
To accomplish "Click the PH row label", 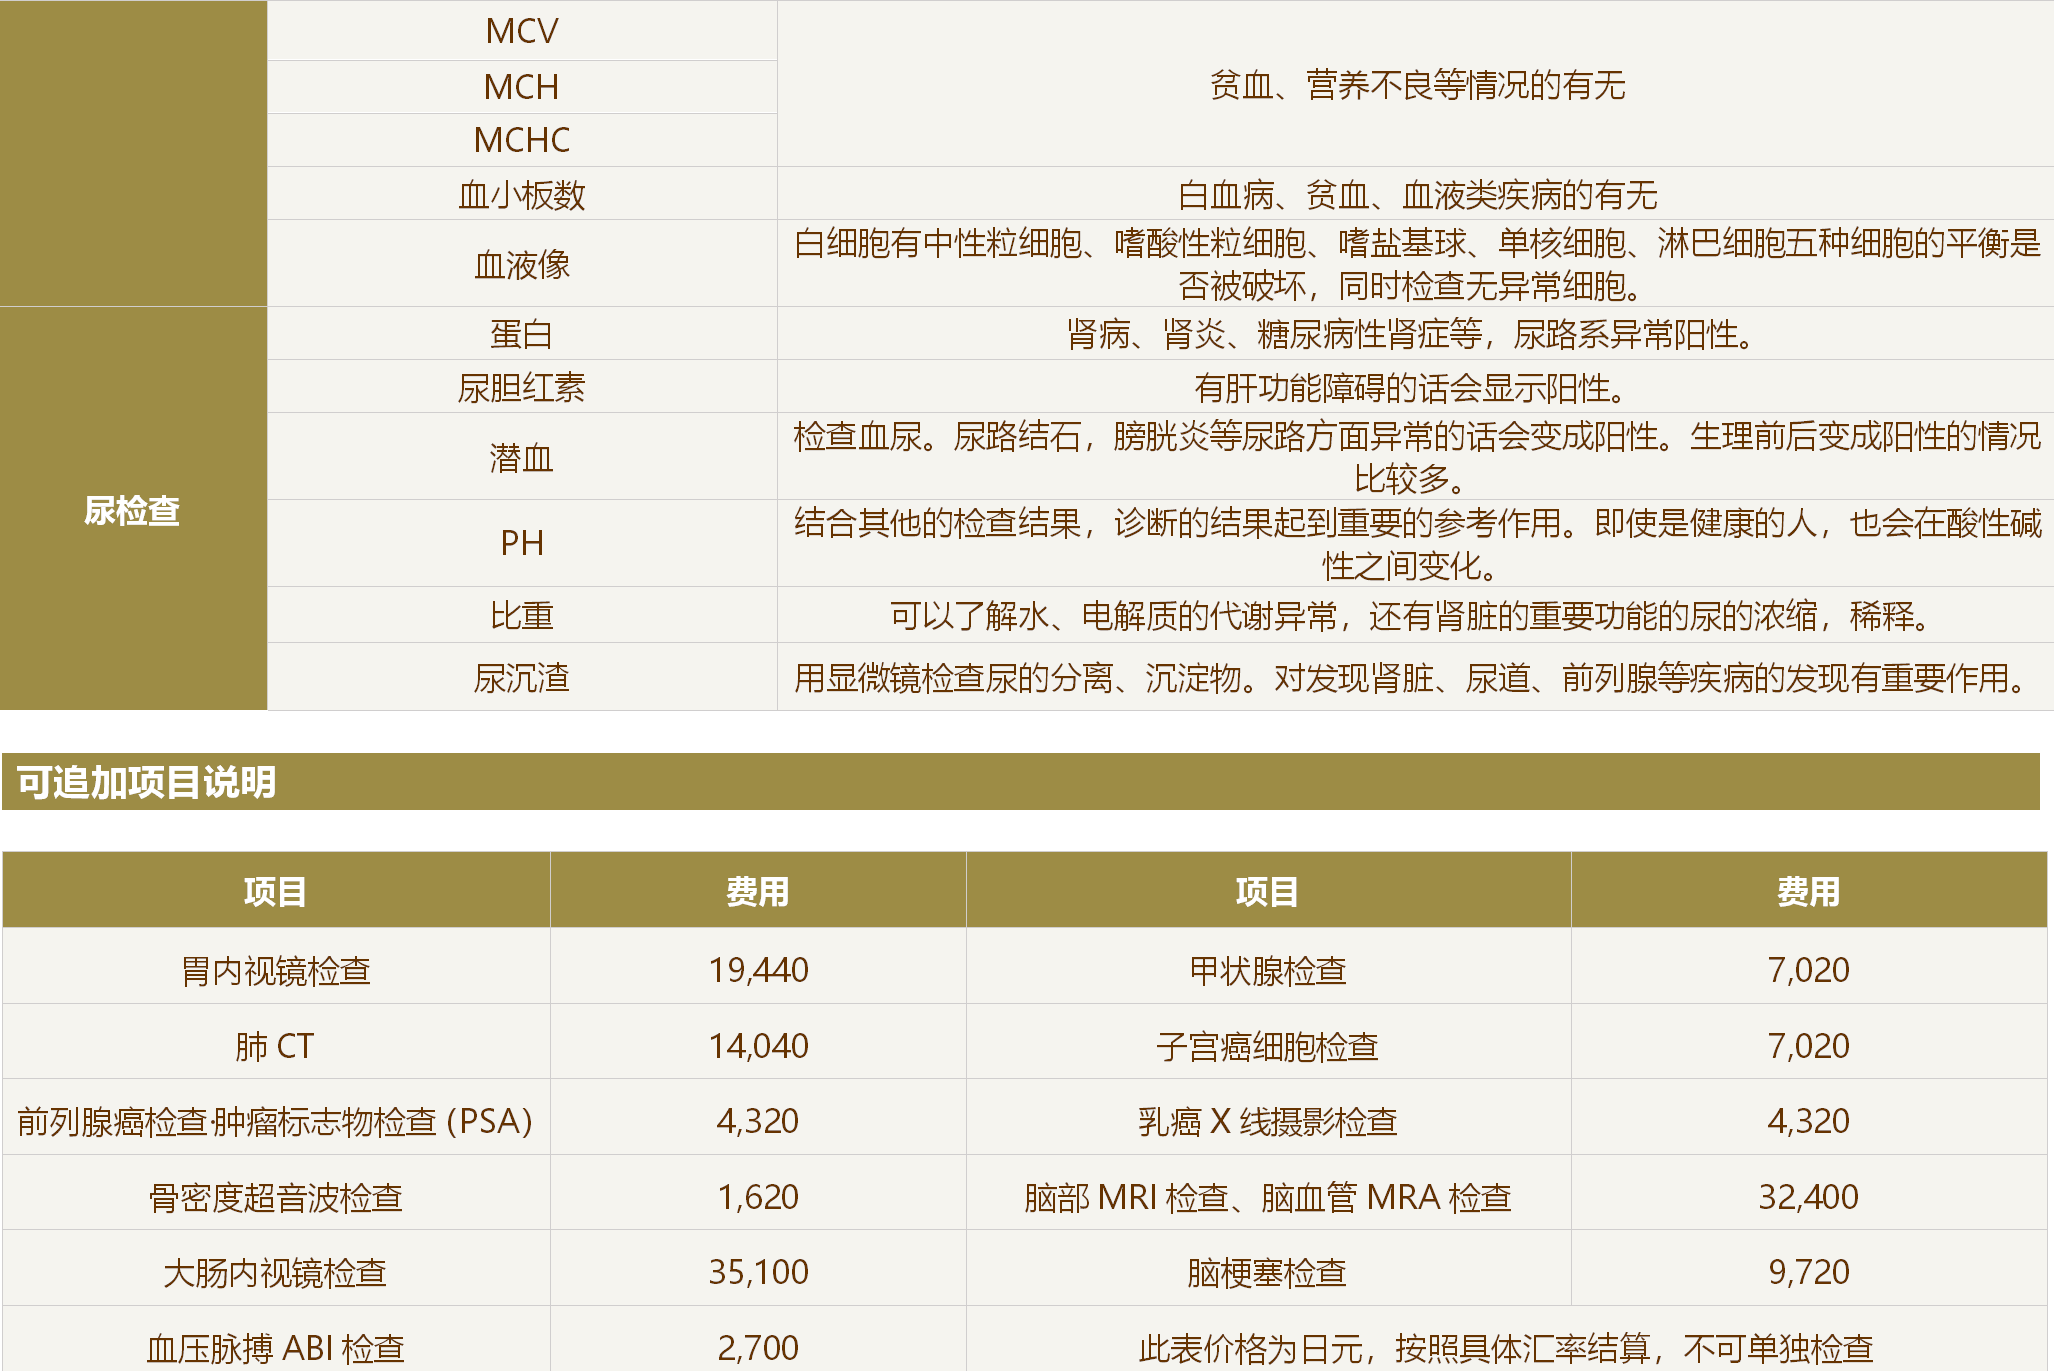I will tap(522, 543).
